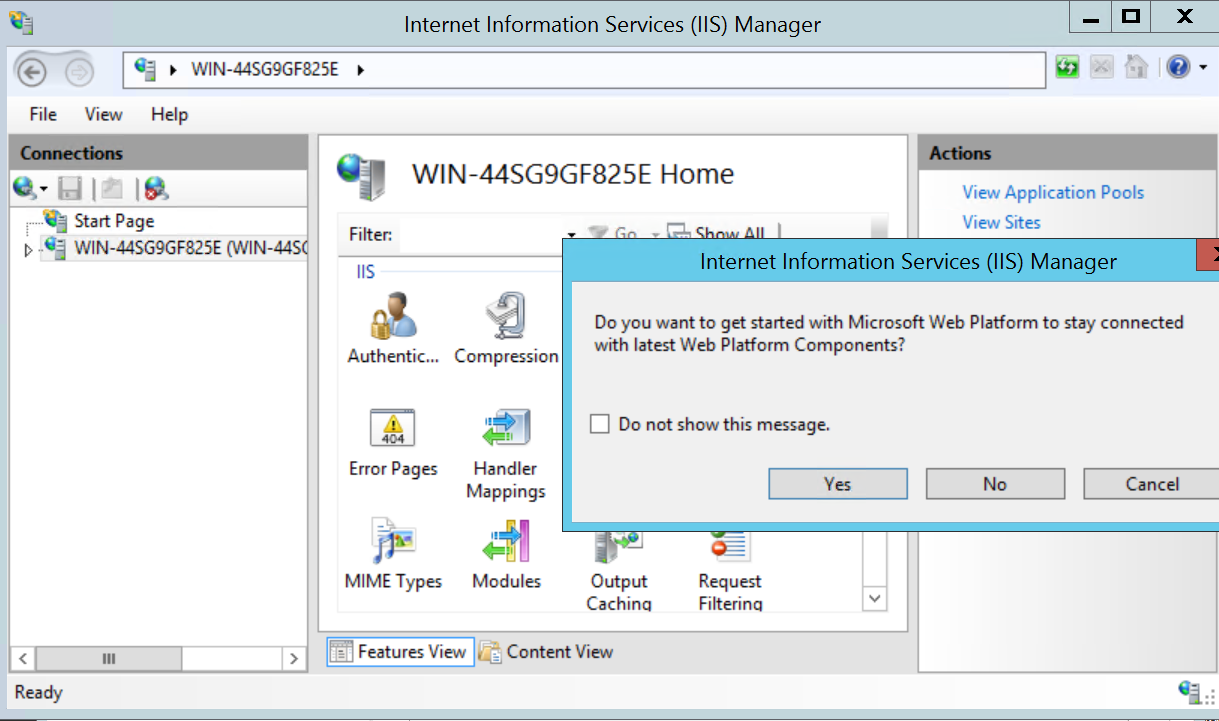Click the IIS group header label

pos(365,271)
